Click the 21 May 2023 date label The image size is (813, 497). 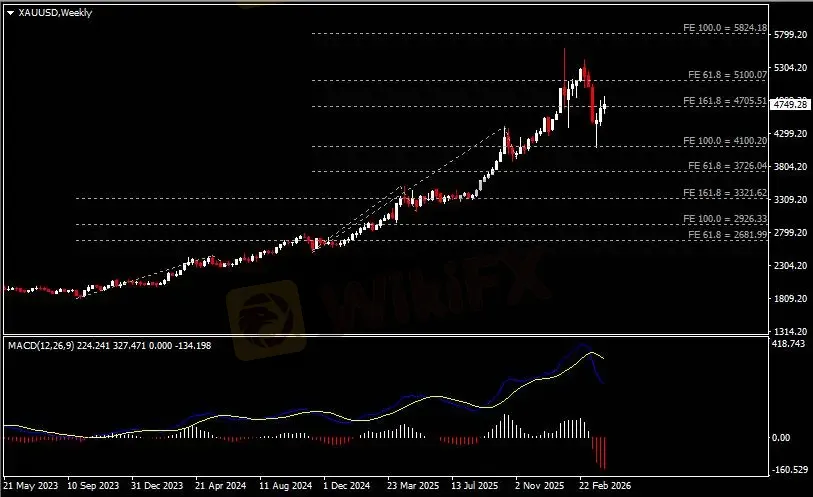31,486
